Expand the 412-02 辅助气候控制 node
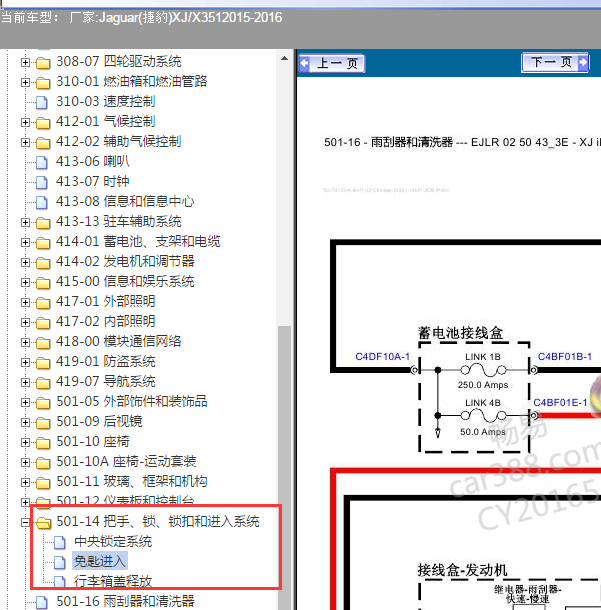The width and height of the screenshot is (601, 610). tap(25, 142)
